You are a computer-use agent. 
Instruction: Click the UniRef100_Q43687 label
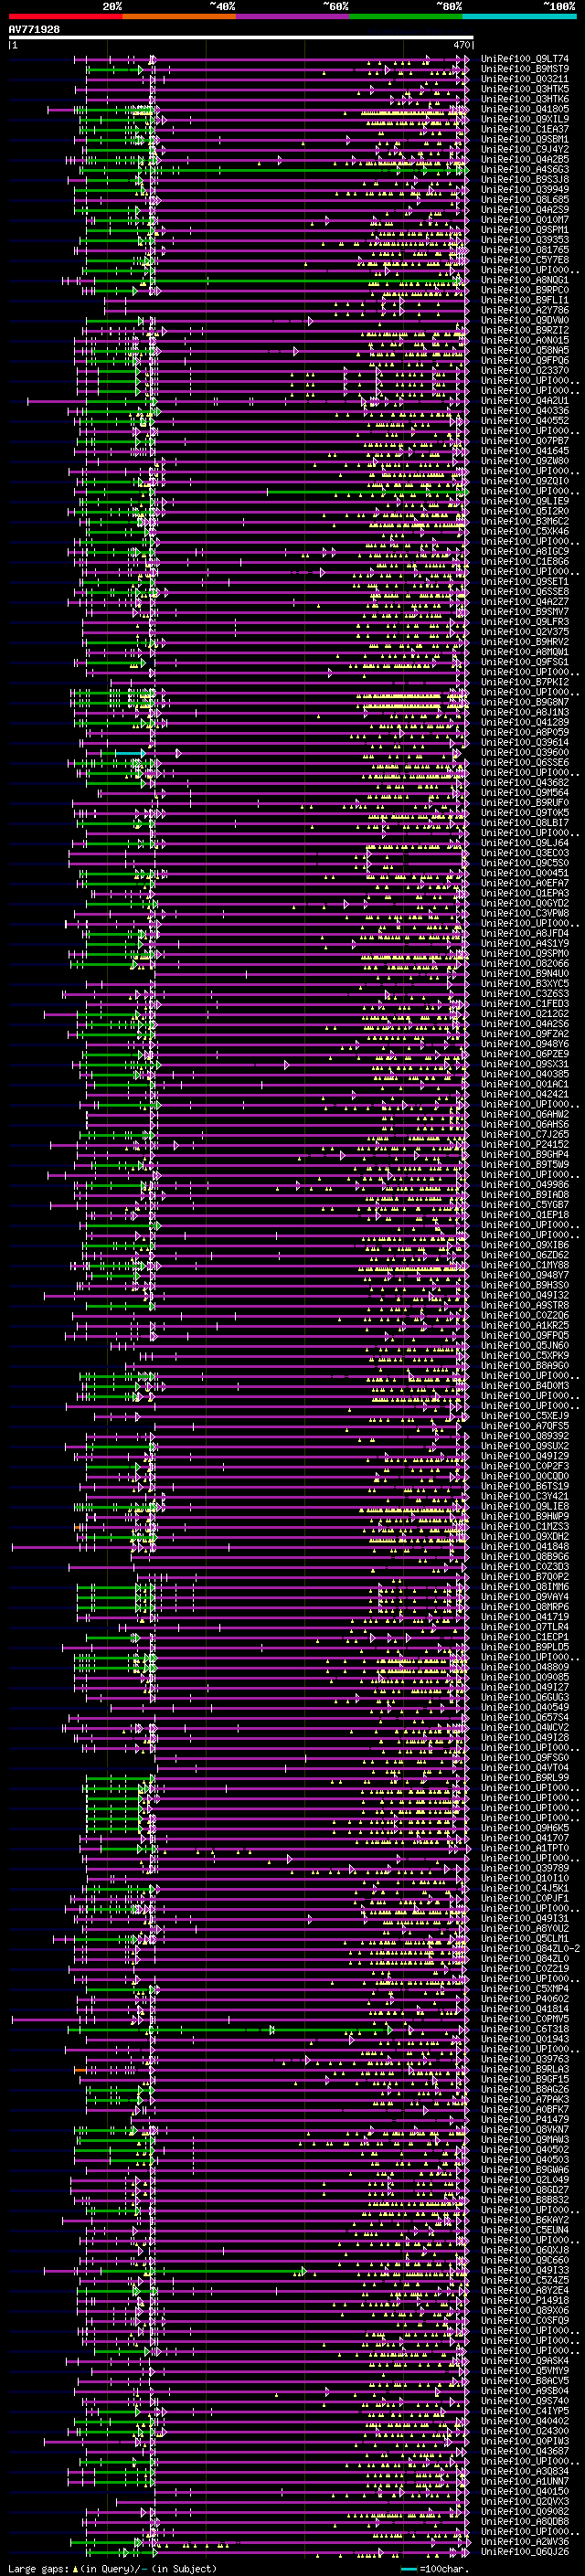click(525, 2452)
